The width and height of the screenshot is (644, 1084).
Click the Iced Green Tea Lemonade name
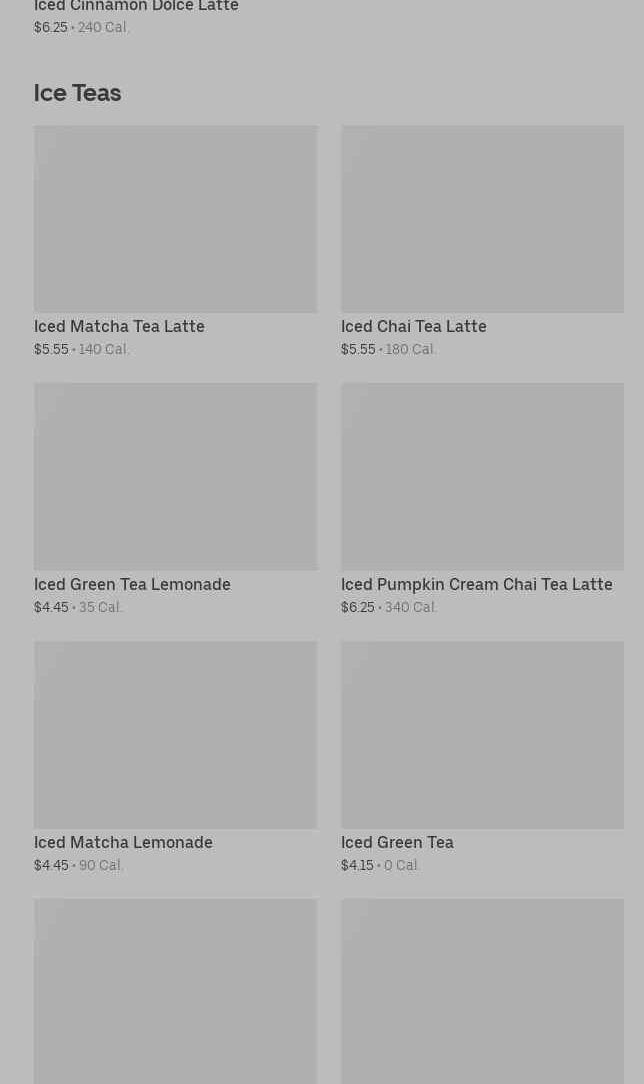133,584
